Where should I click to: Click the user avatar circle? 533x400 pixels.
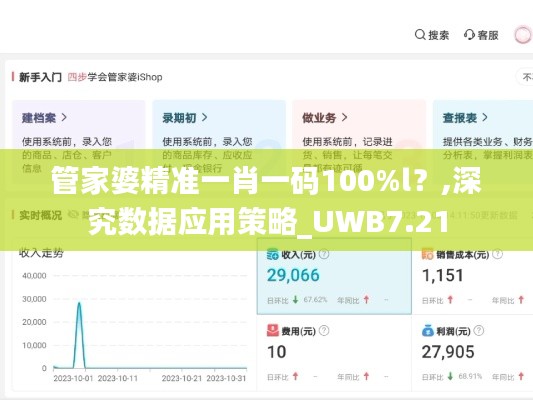(x=523, y=35)
